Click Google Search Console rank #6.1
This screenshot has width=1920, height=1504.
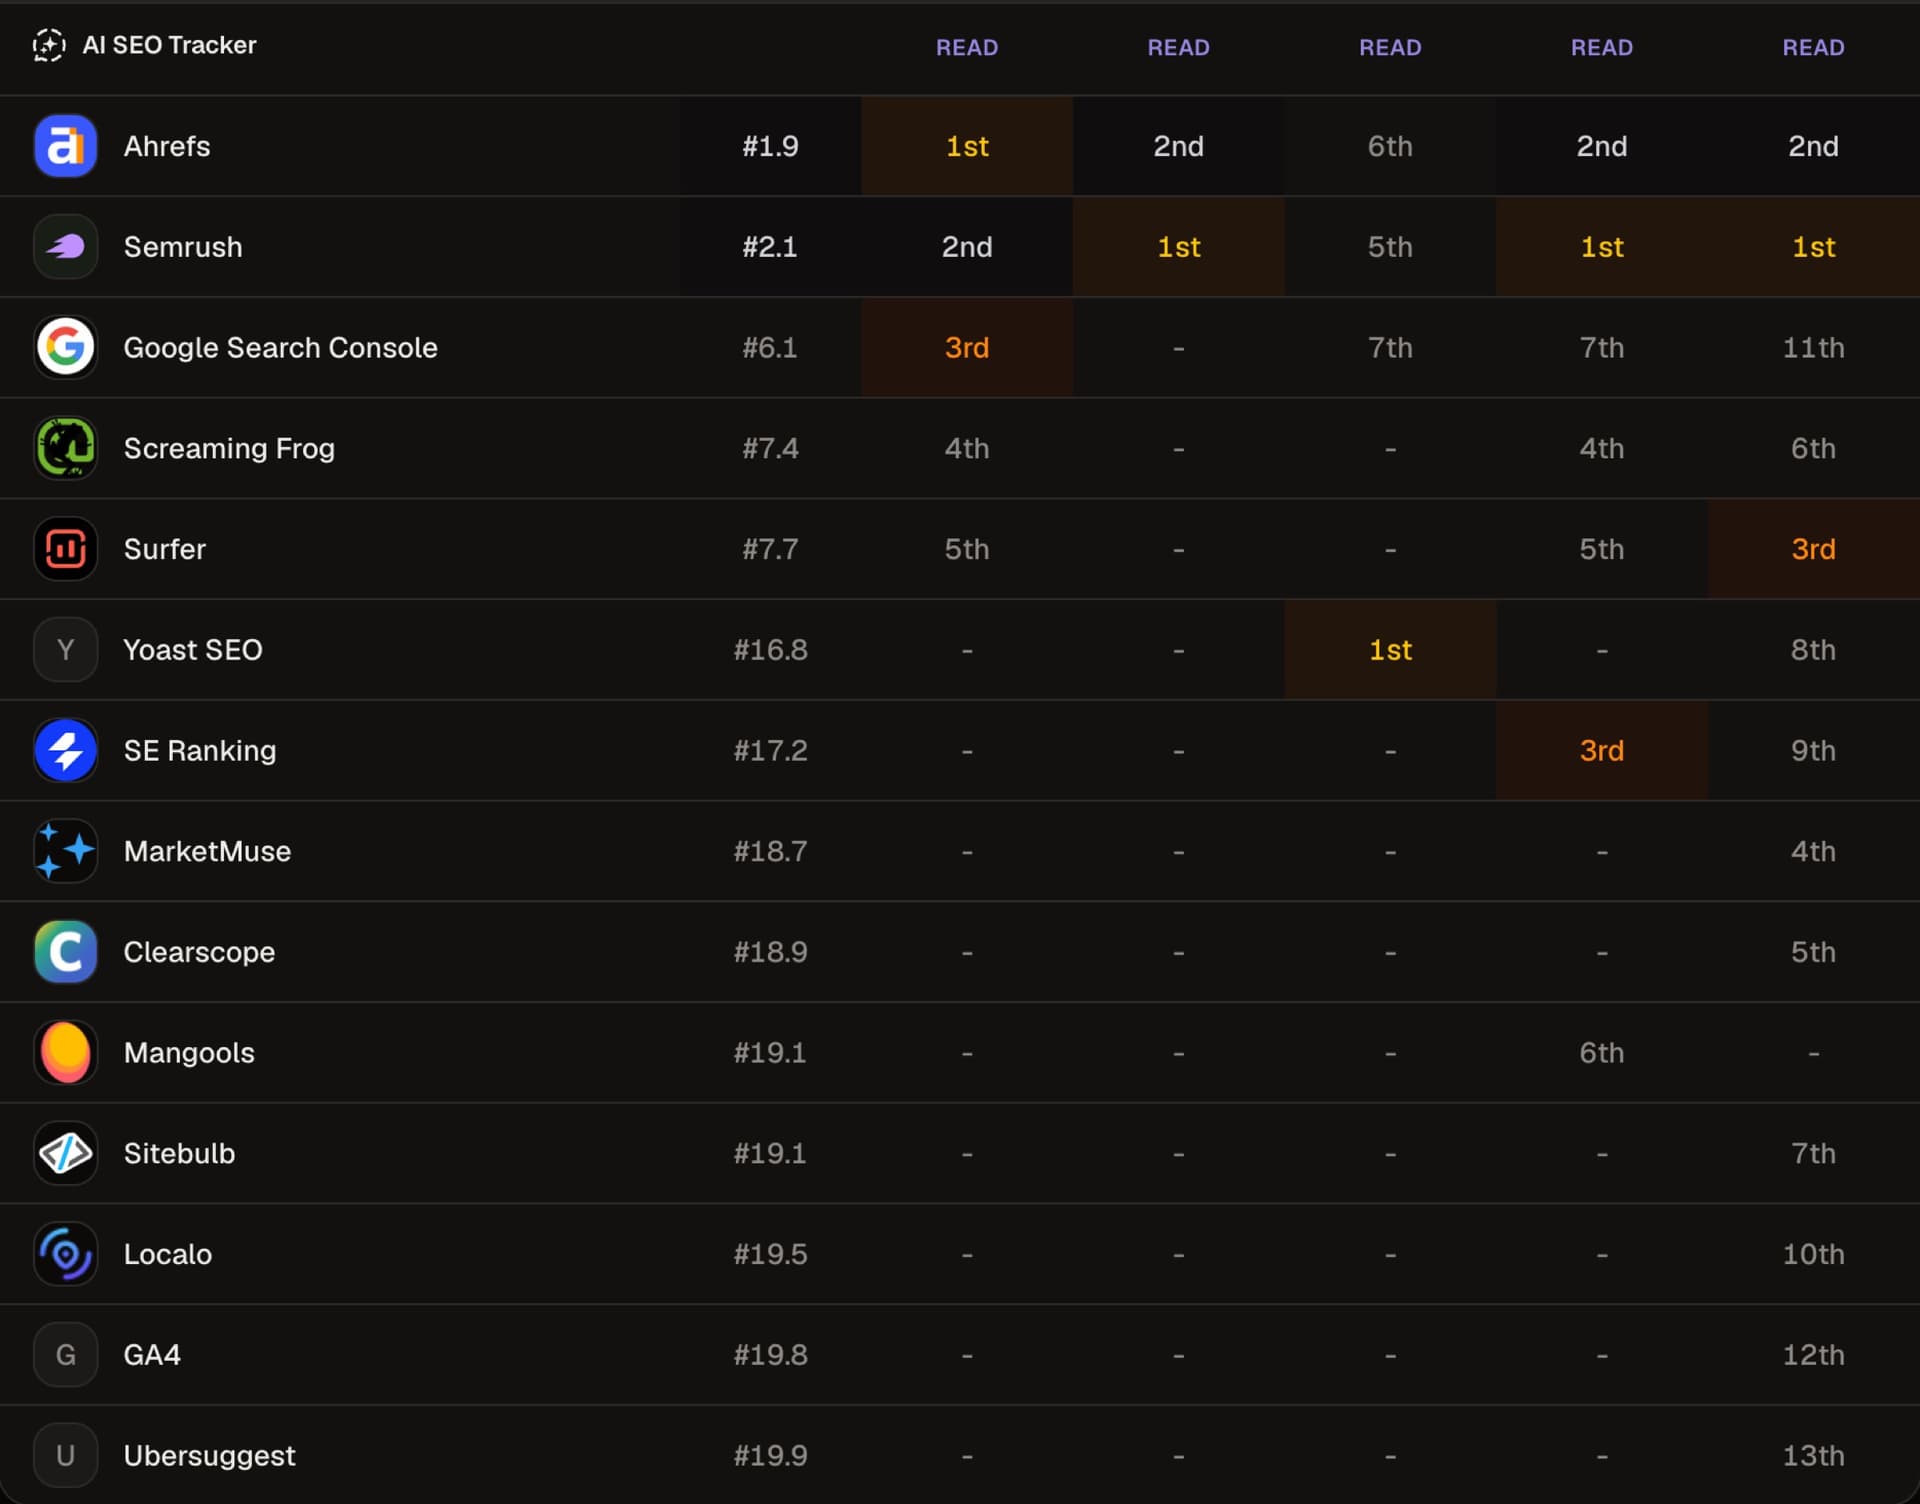770,348
